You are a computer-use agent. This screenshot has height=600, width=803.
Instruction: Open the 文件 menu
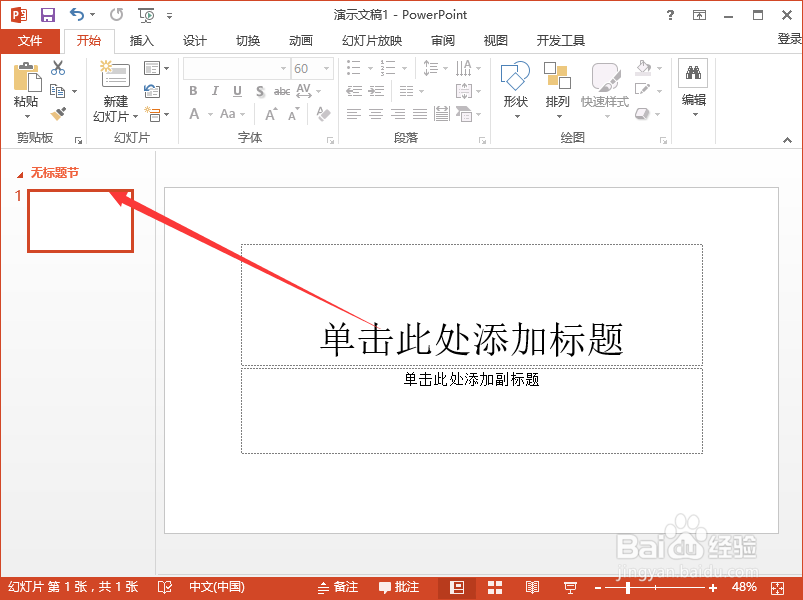coord(31,41)
